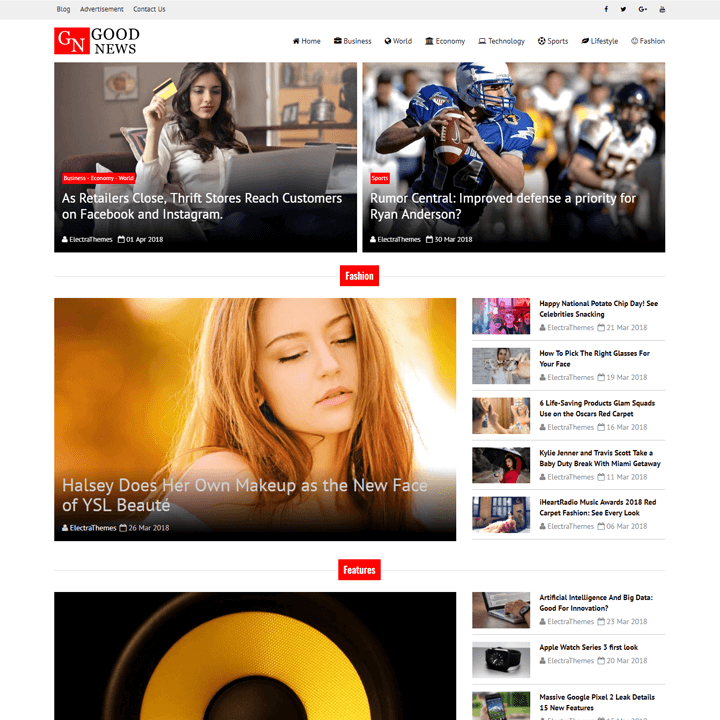Open the Contact Us link
The height and width of the screenshot is (720, 720).
pyautogui.click(x=149, y=9)
